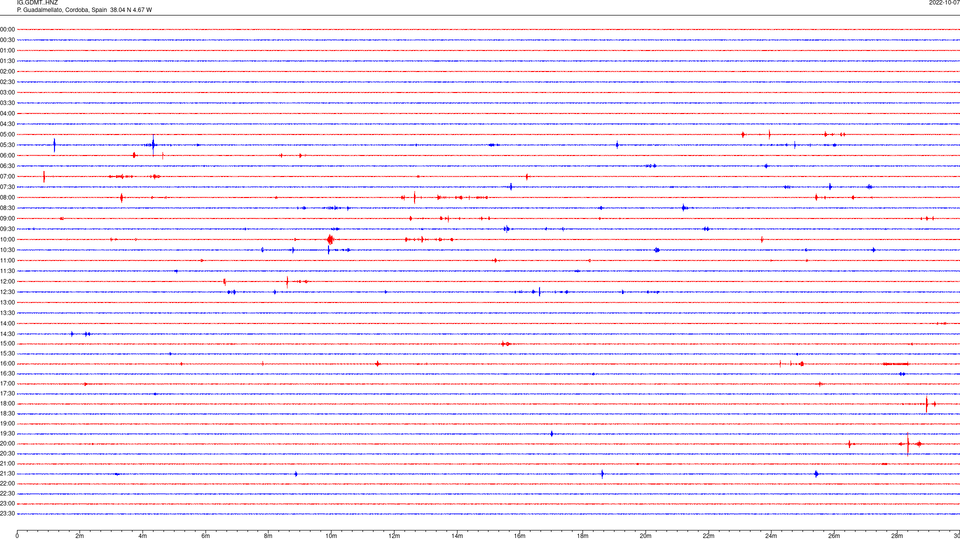This screenshot has height=540, width=960.
Task: Click the large red burst on the 10:00 trace
Action: (x=330, y=239)
